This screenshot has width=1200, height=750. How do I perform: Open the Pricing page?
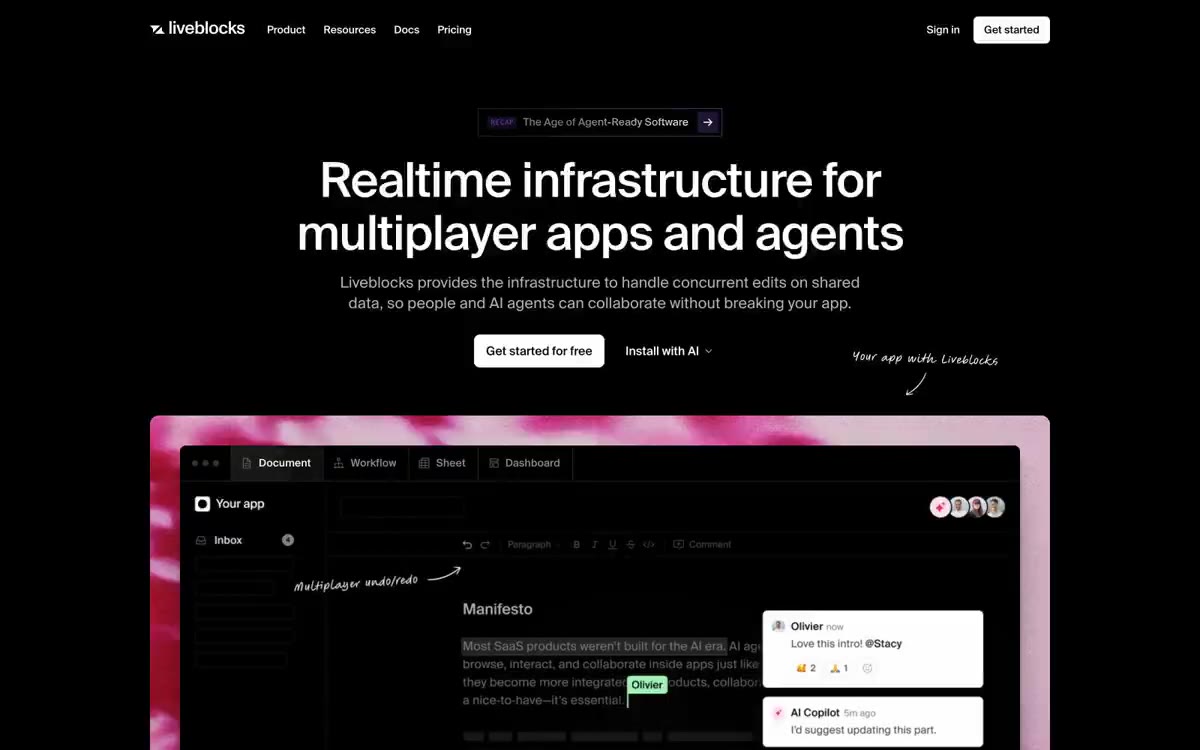point(454,30)
